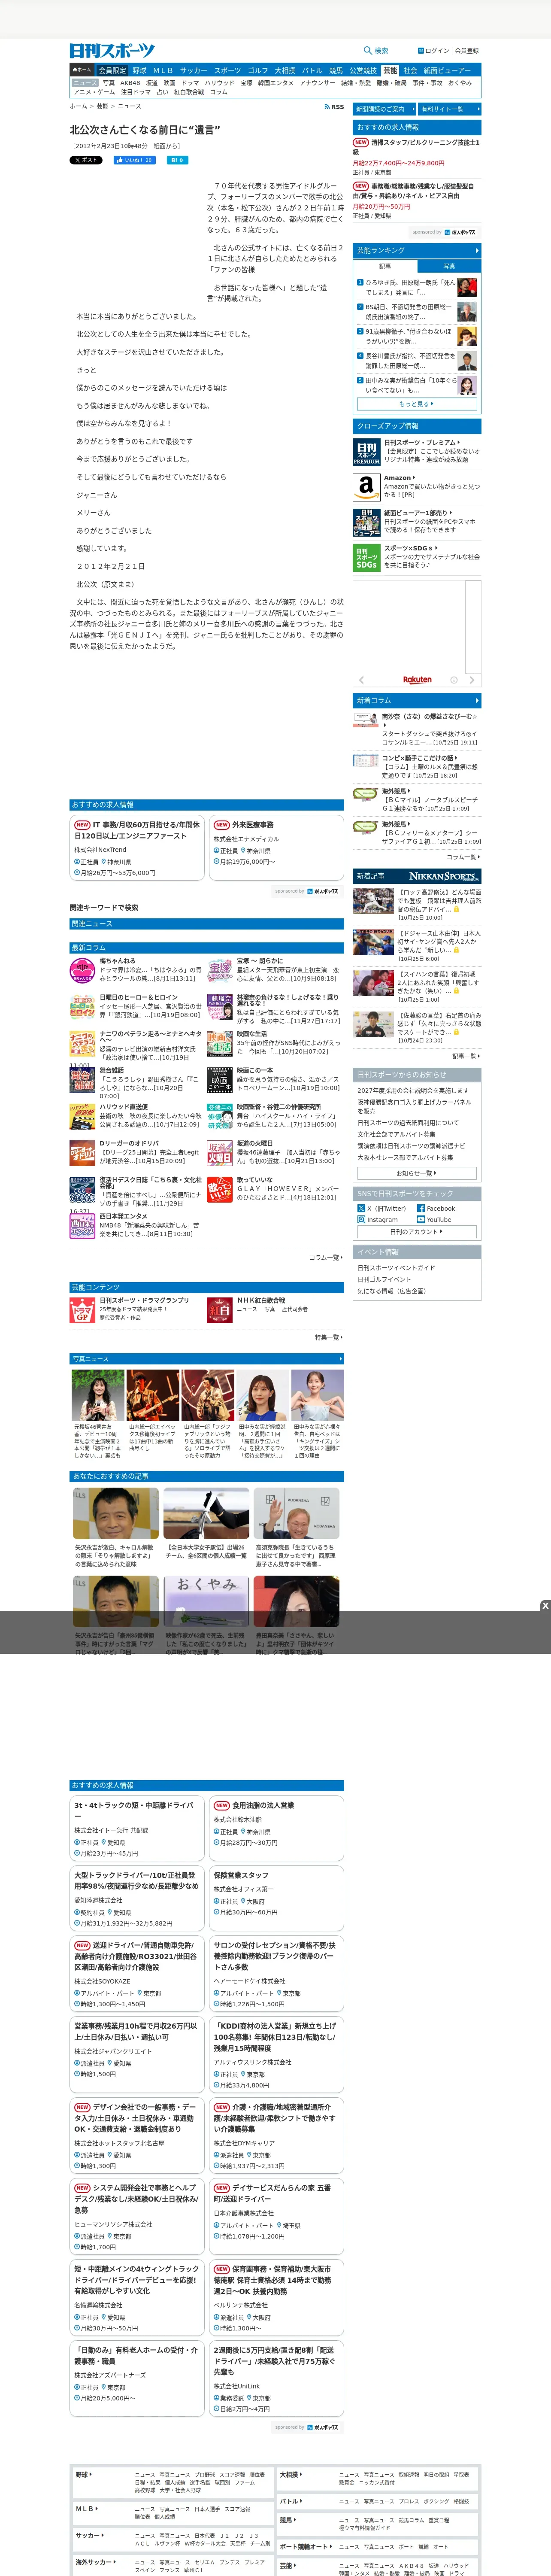Image resolution: width=551 pixels, height=2576 pixels.
Task: Open 野球 navigation tab
Action: 139,71
